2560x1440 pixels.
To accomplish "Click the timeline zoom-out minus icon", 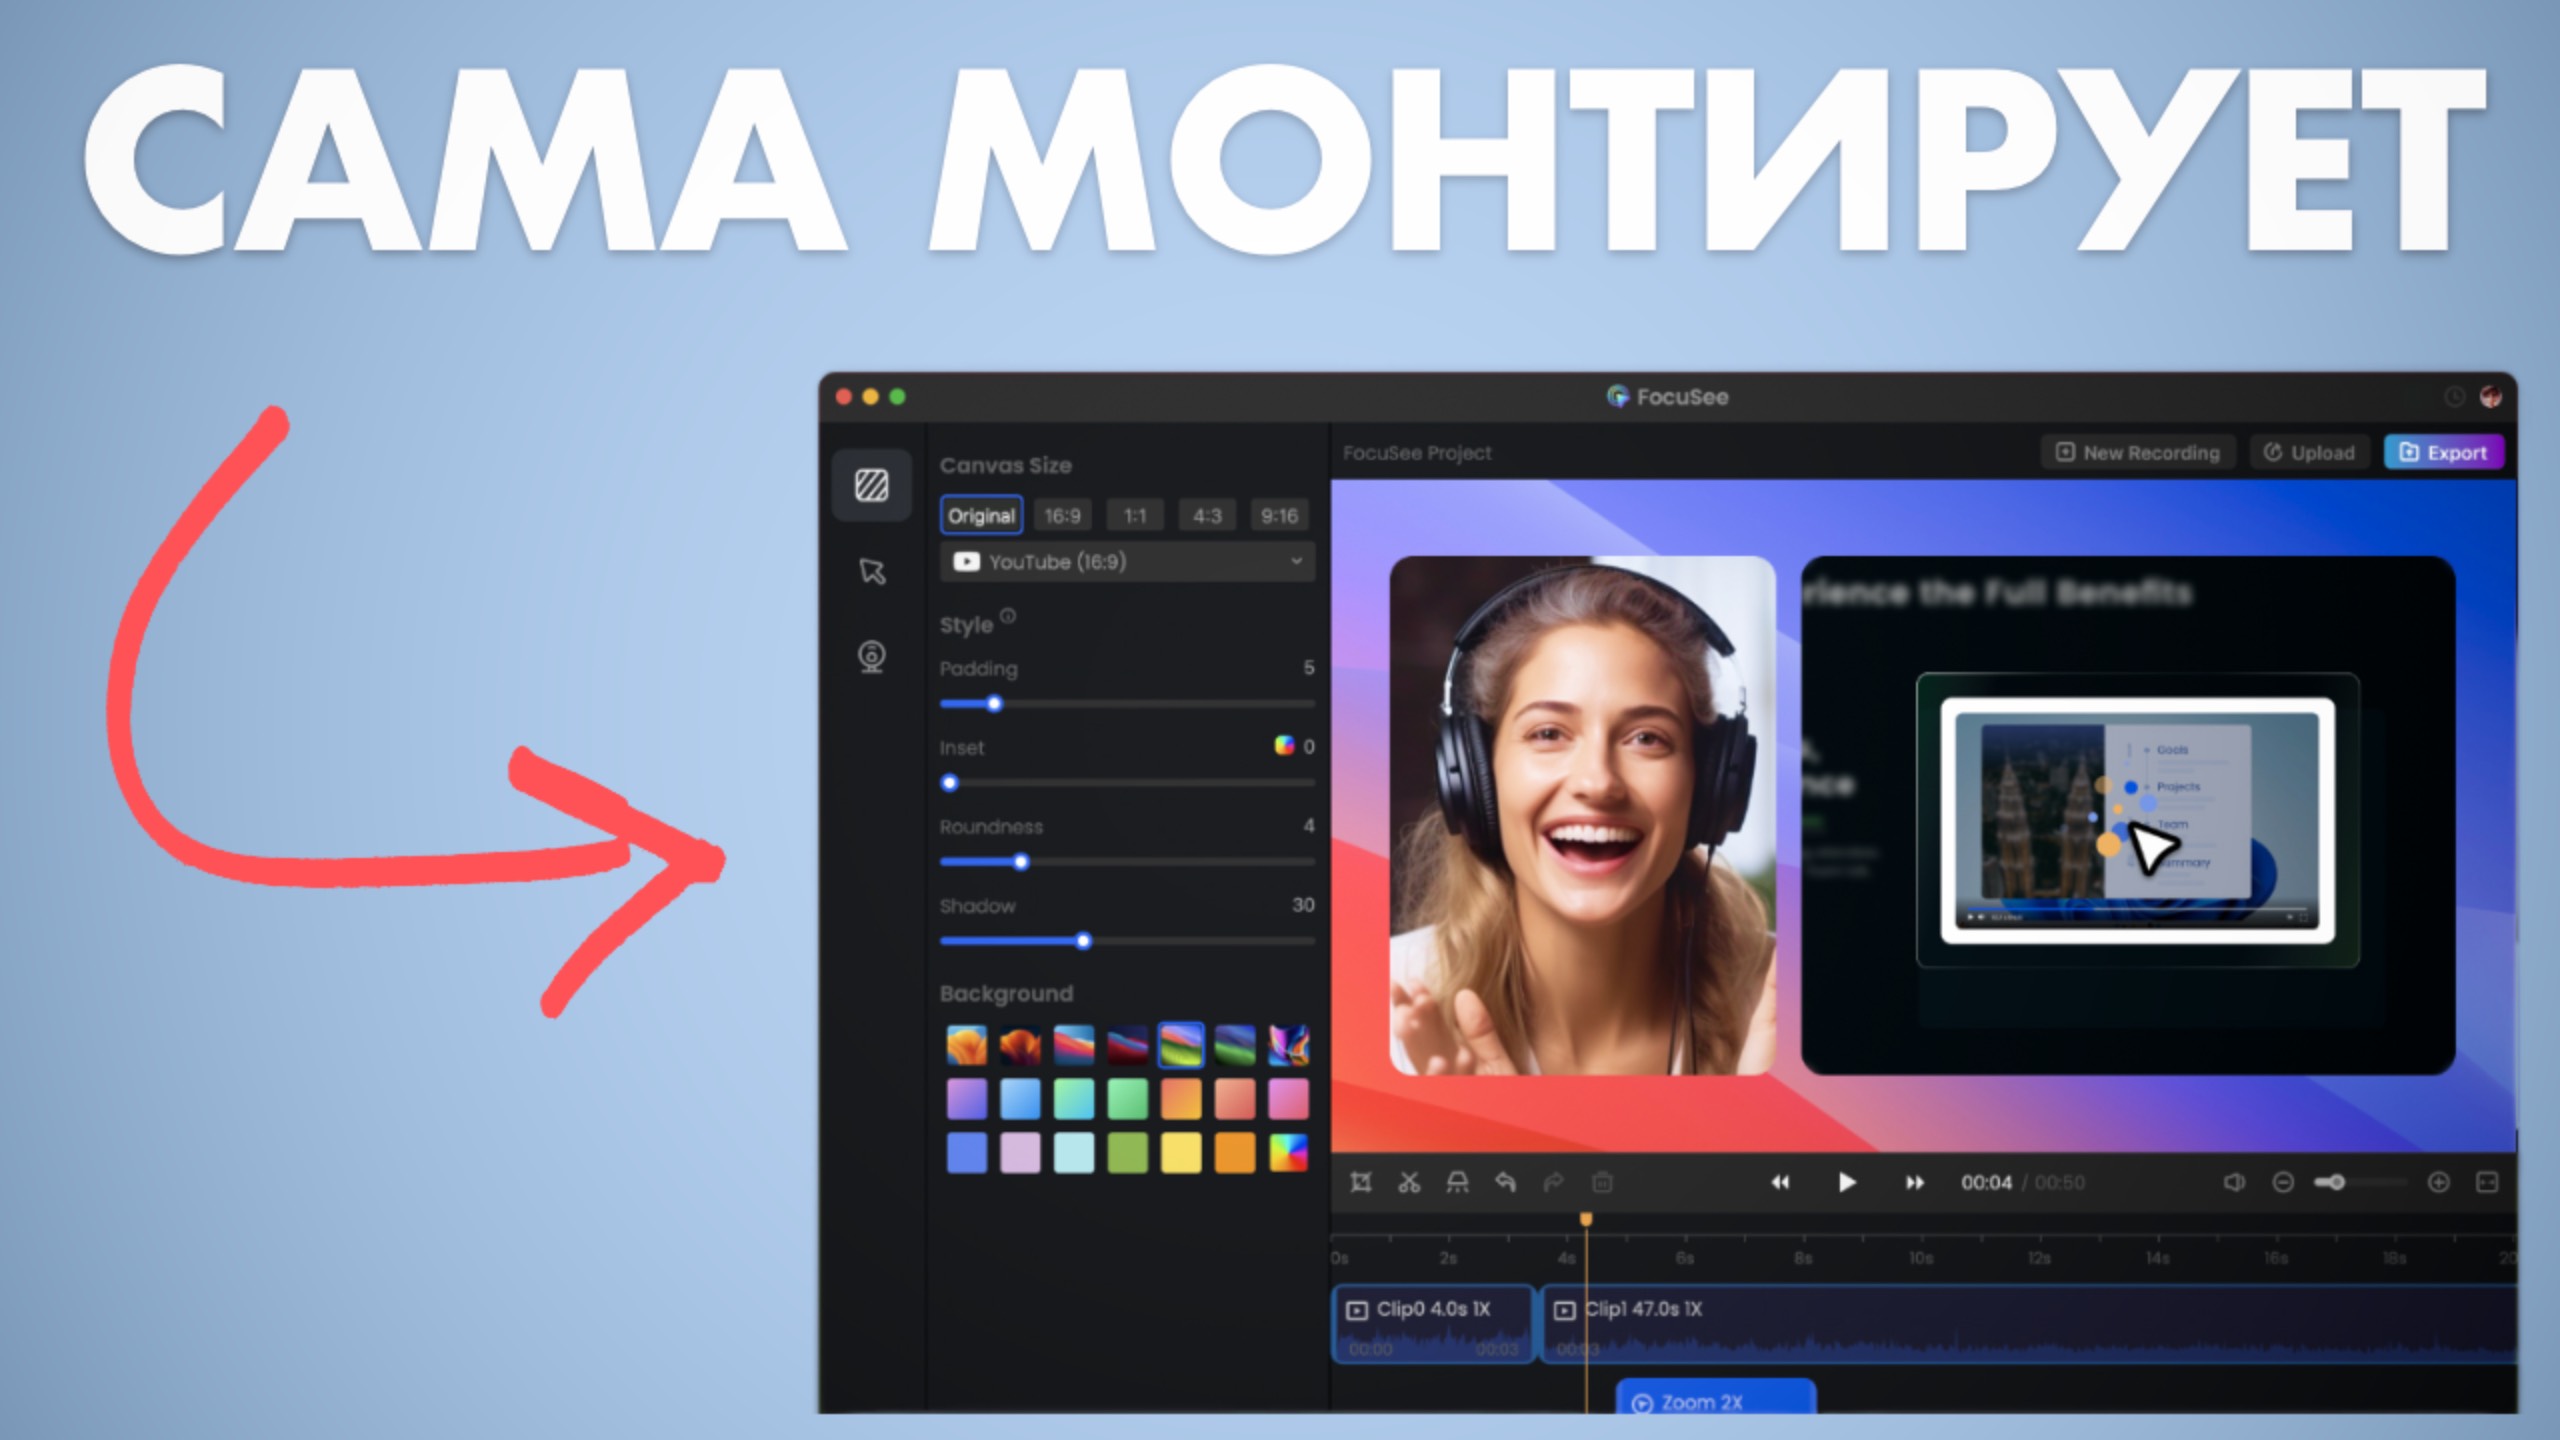I will point(2283,1183).
